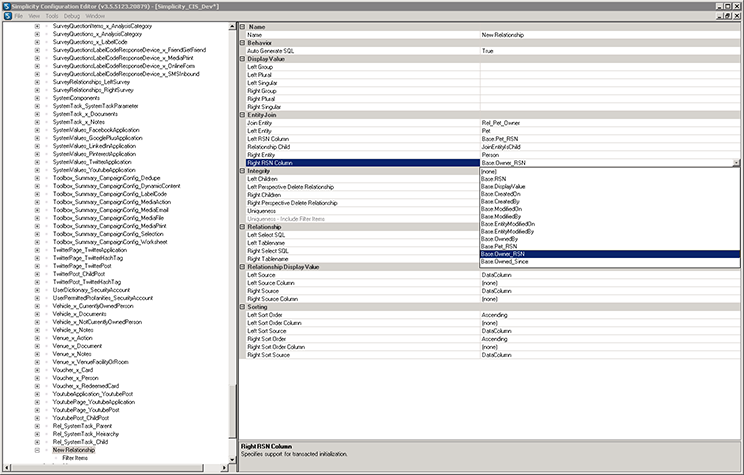The width and height of the screenshot is (744, 475).
Task: Select the Uniqueness property row
Action: pos(363,211)
